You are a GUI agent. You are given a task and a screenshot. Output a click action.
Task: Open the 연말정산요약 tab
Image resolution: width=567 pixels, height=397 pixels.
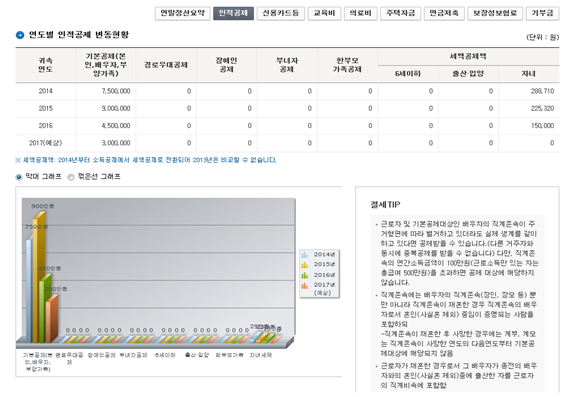[183, 13]
